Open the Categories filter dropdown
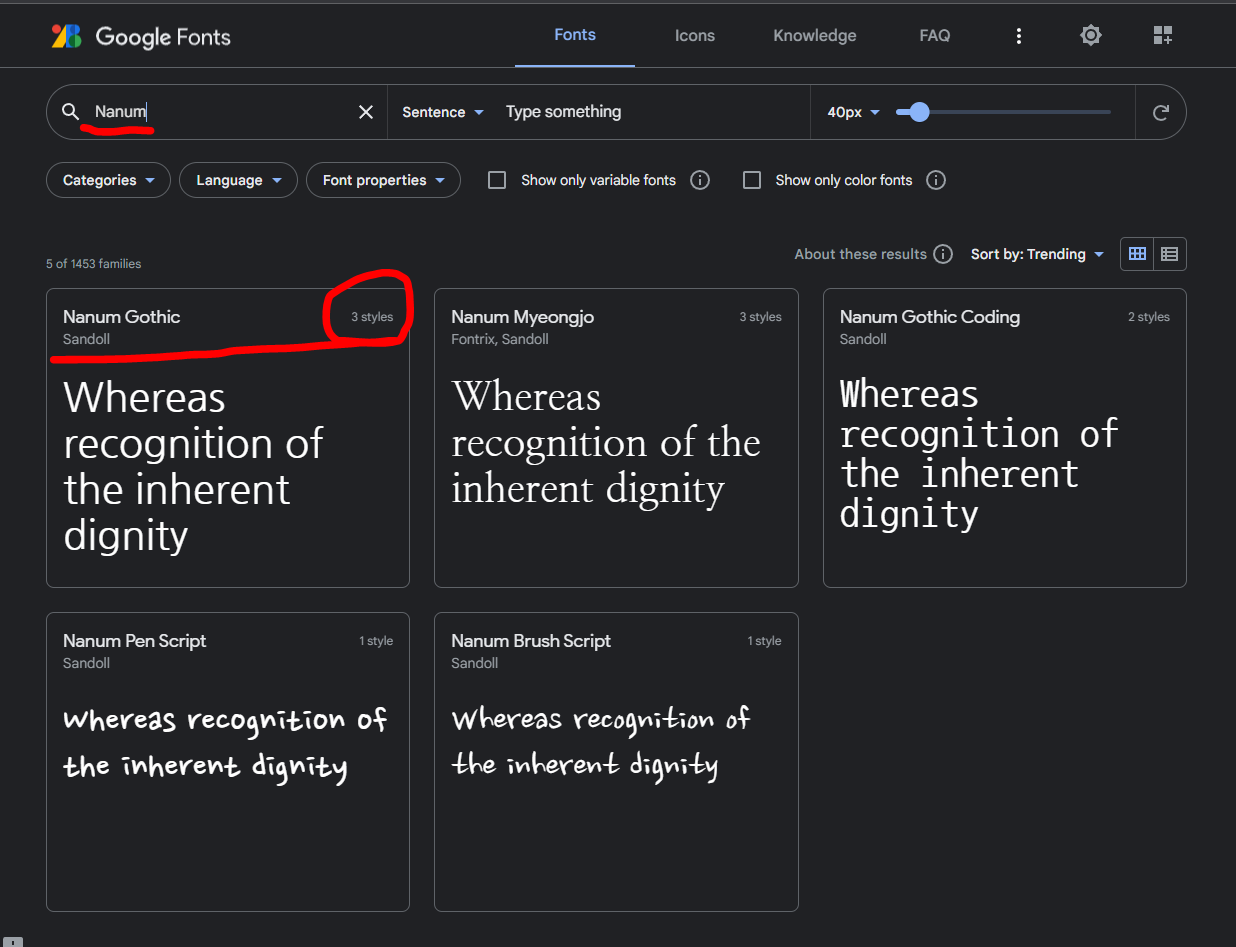Image resolution: width=1236 pixels, height=947 pixels. tap(108, 180)
